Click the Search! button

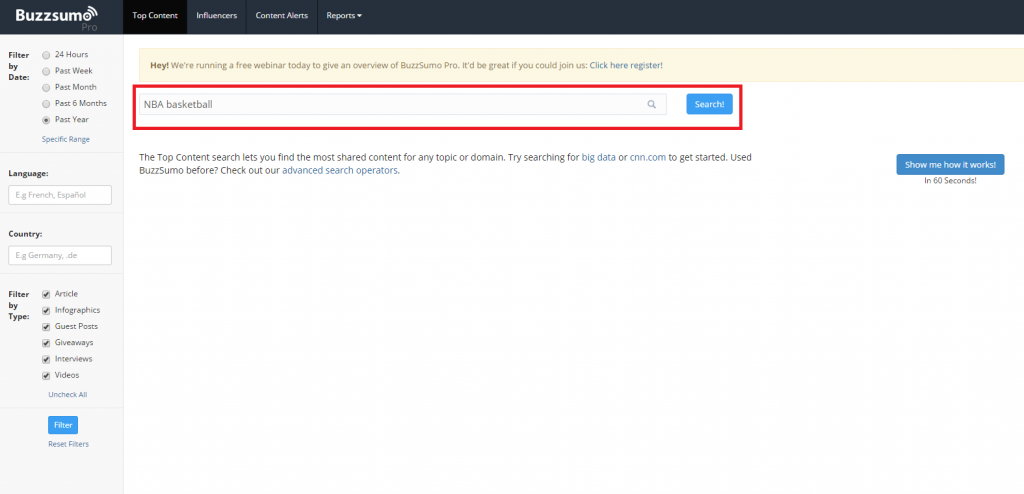[709, 105]
